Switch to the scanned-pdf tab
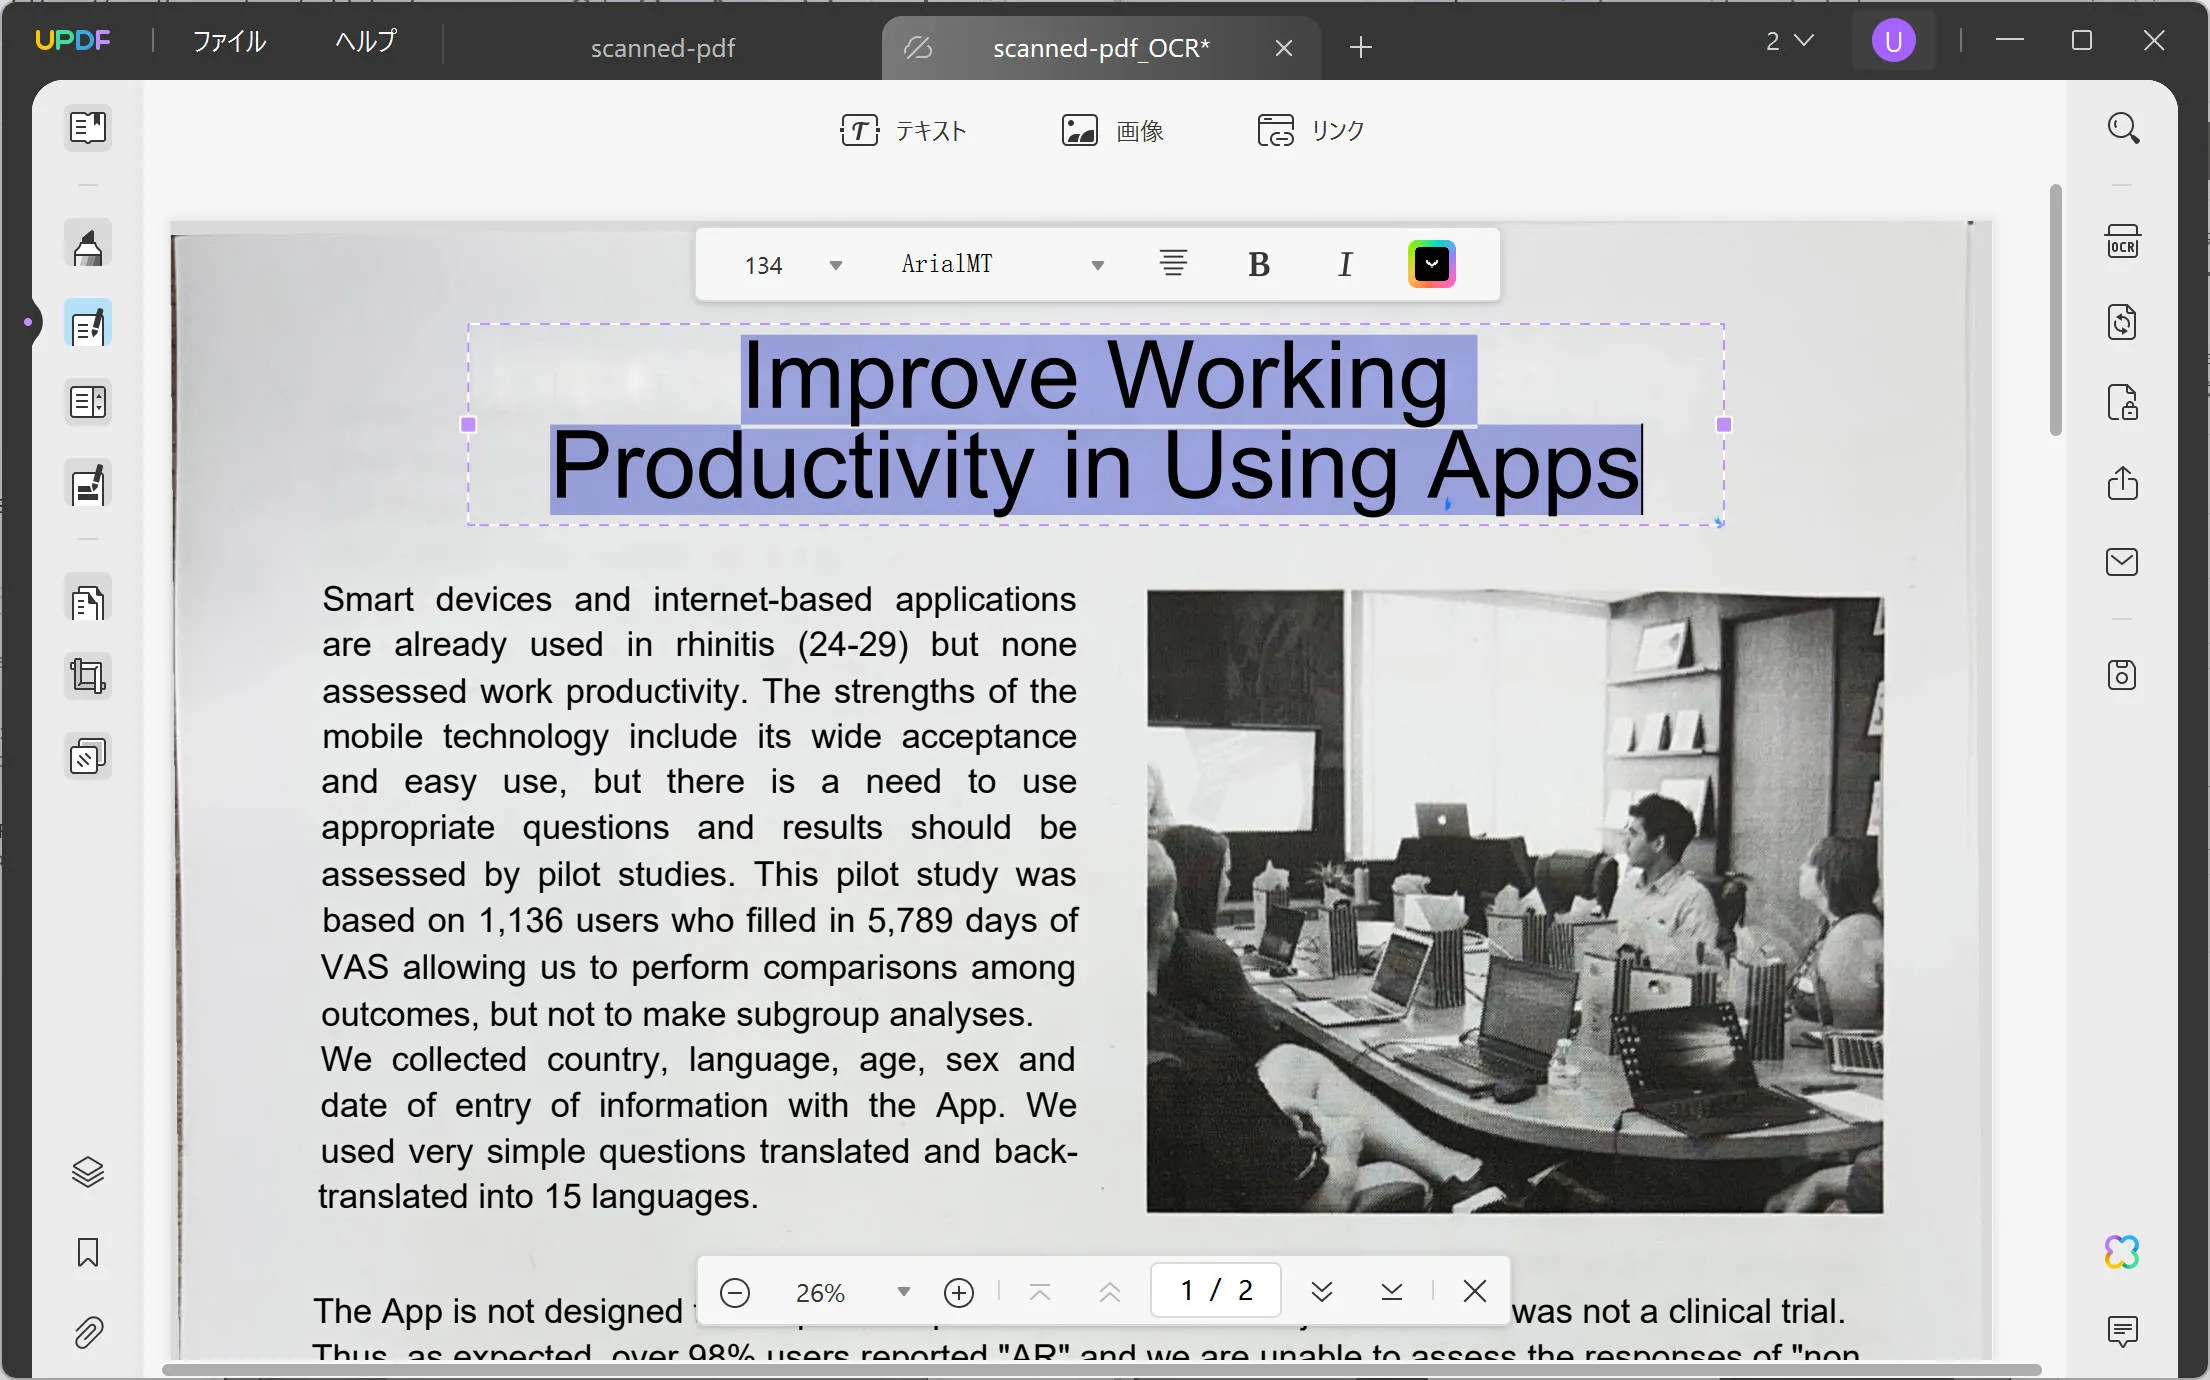 662,48
